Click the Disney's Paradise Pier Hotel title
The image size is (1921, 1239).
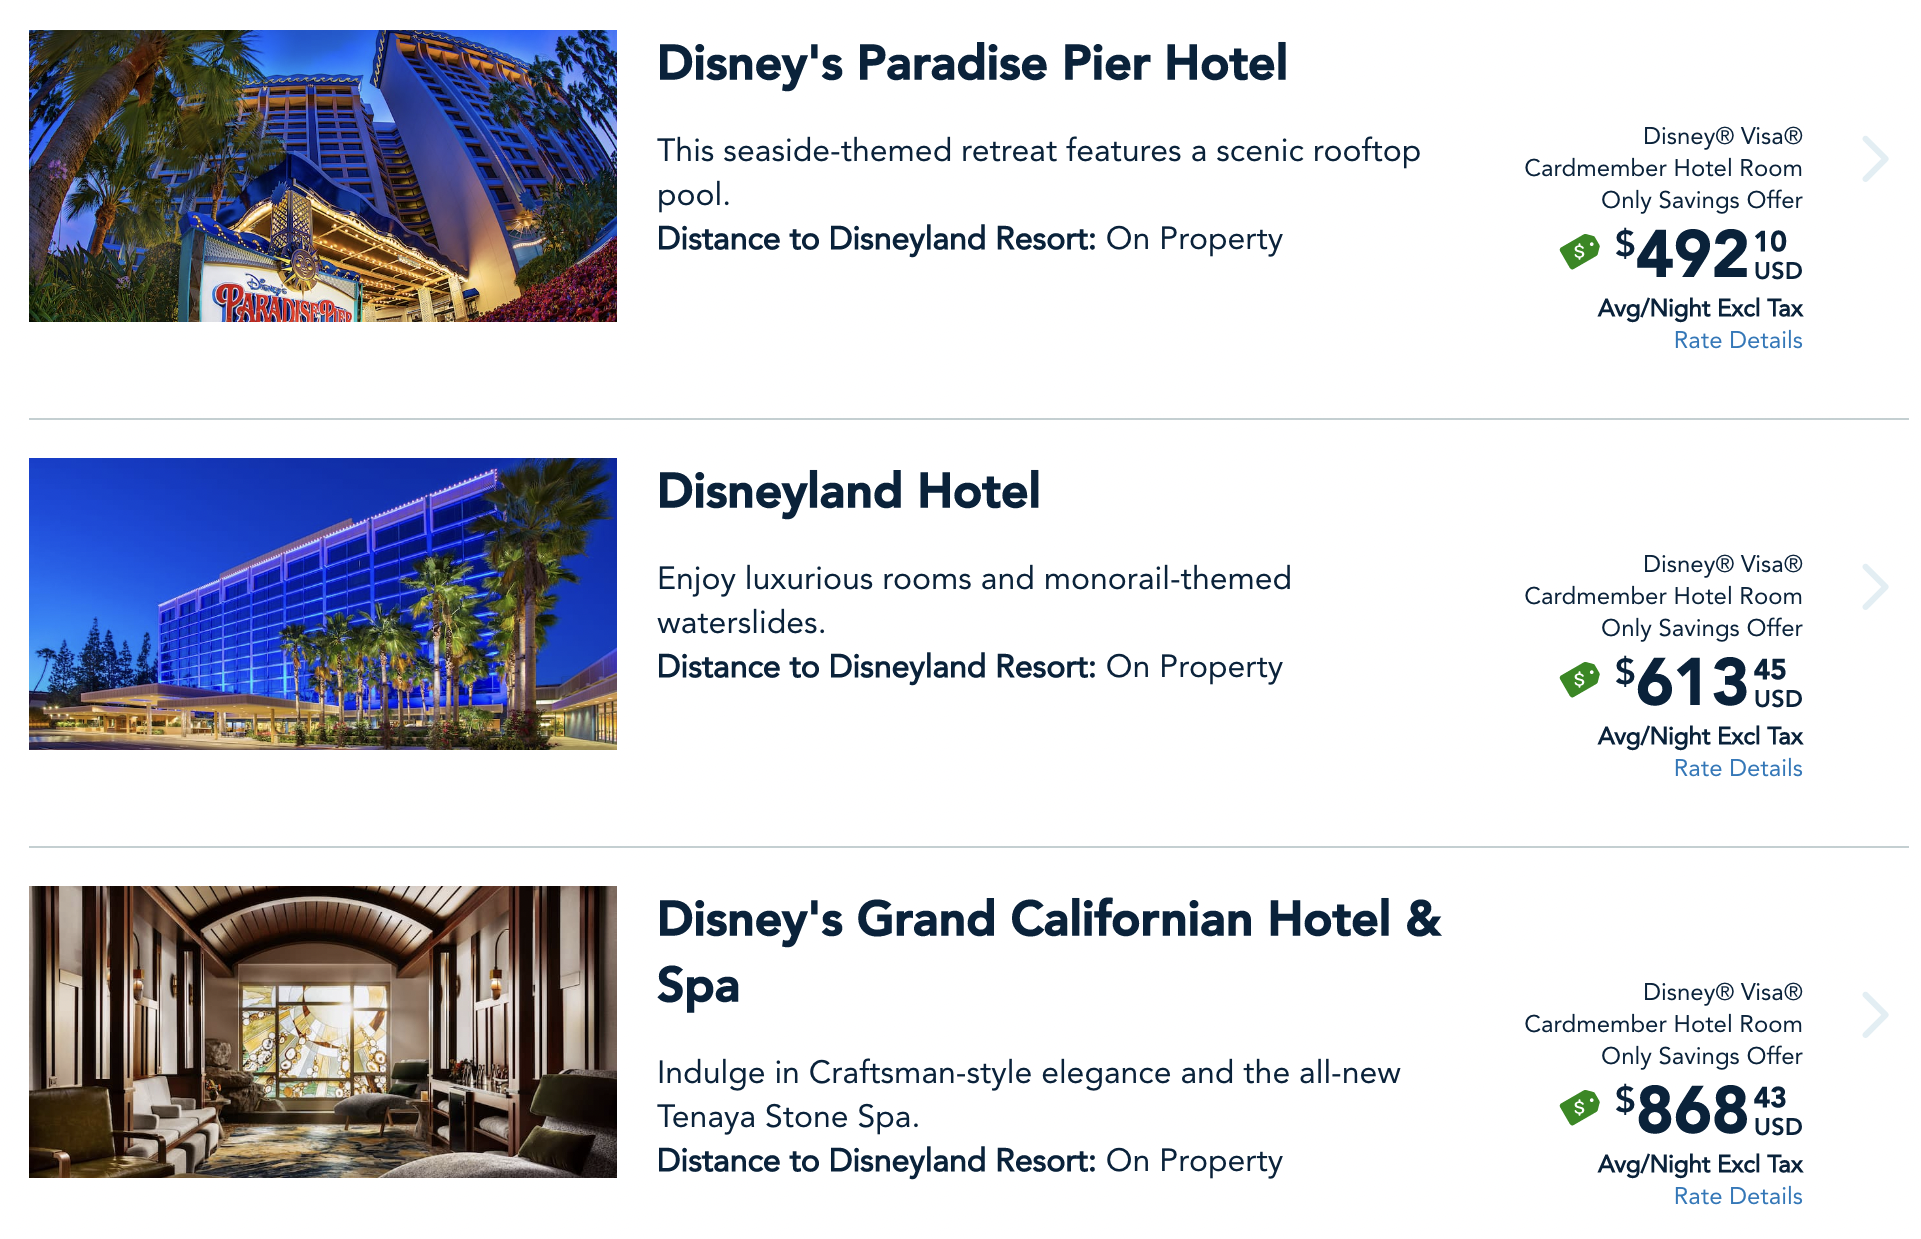[x=971, y=63]
